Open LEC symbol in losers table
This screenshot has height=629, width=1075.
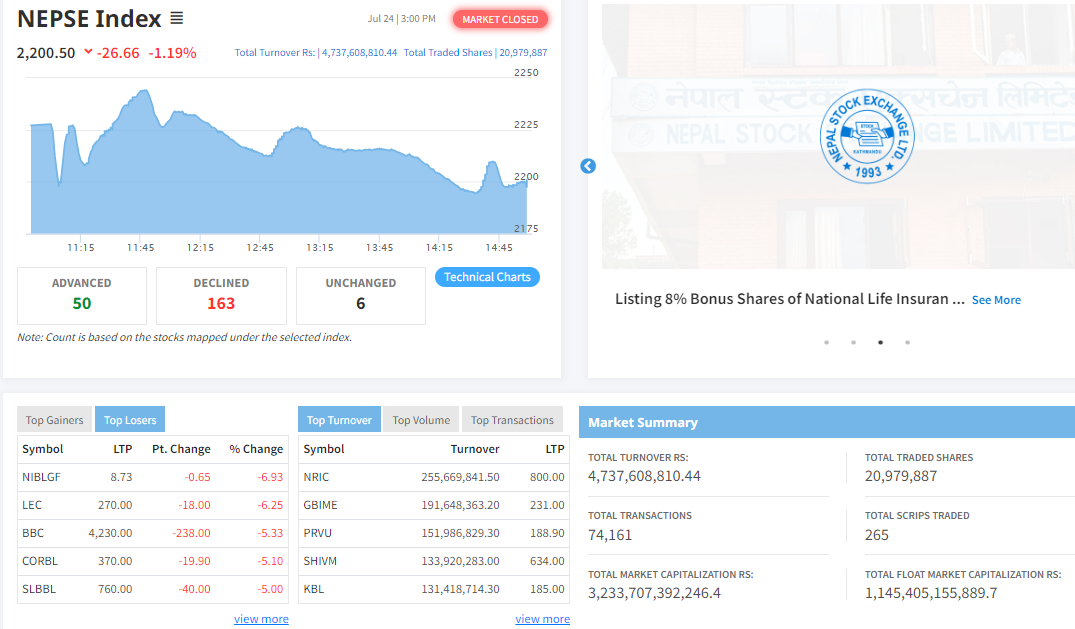(32, 505)
